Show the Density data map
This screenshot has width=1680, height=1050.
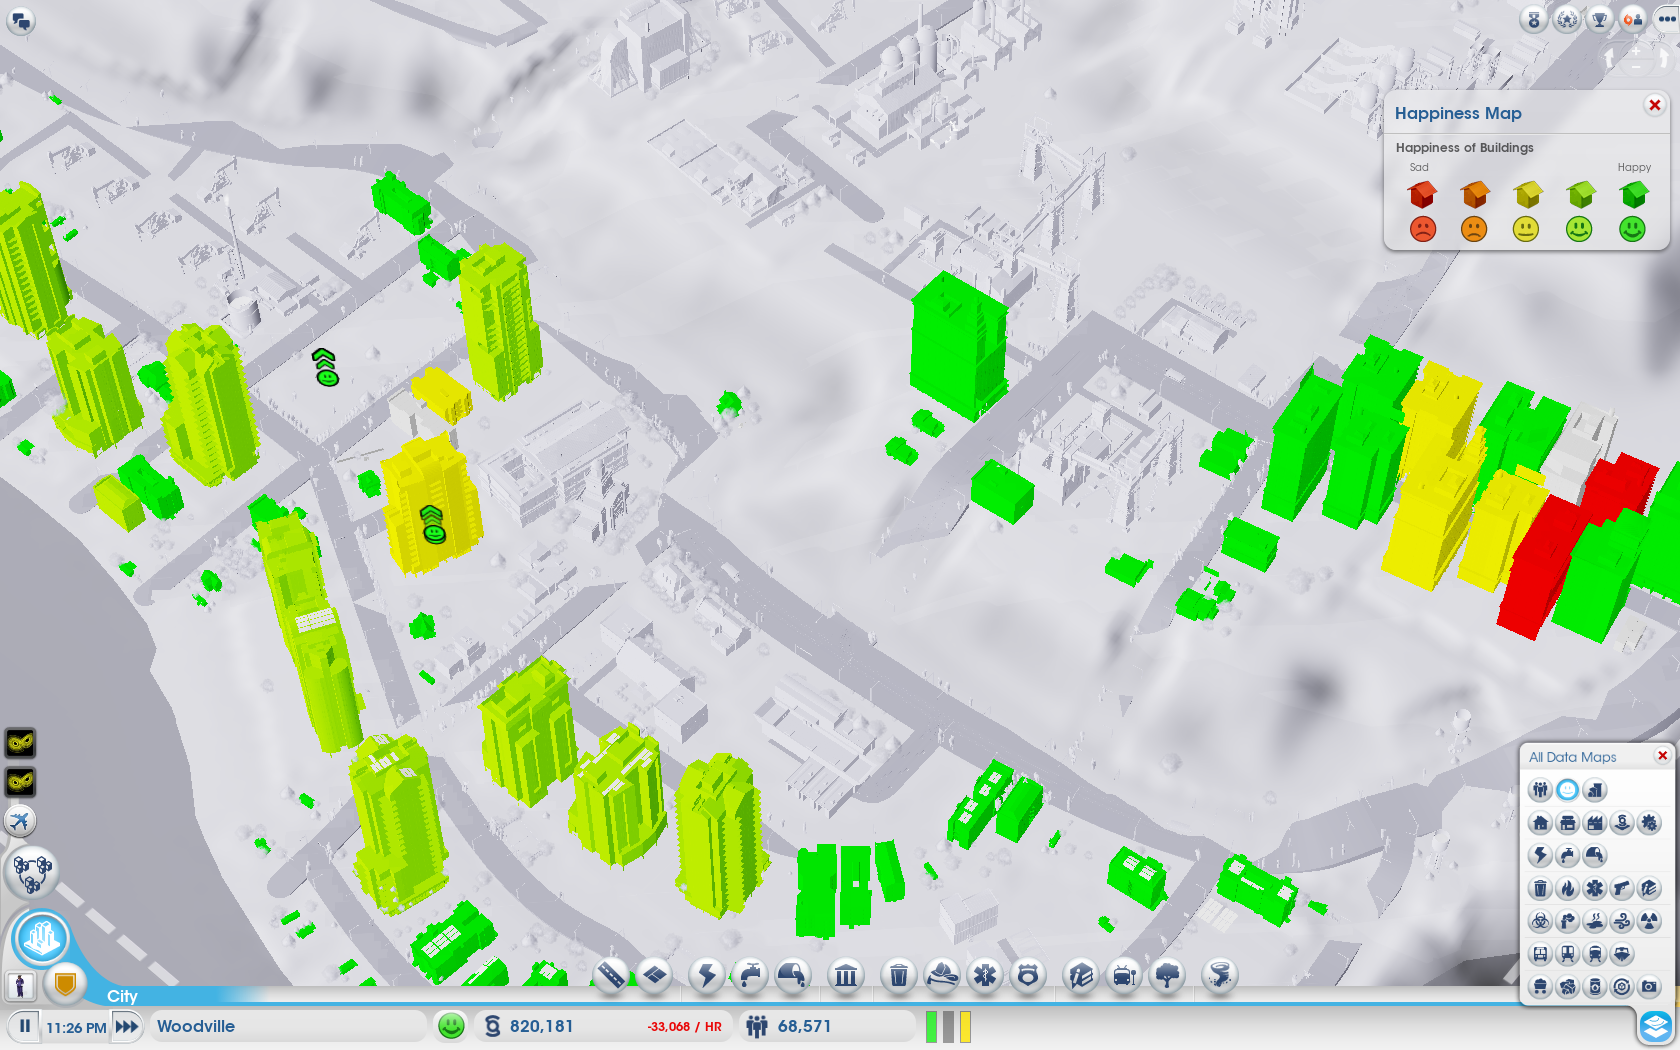(1594, 790)
